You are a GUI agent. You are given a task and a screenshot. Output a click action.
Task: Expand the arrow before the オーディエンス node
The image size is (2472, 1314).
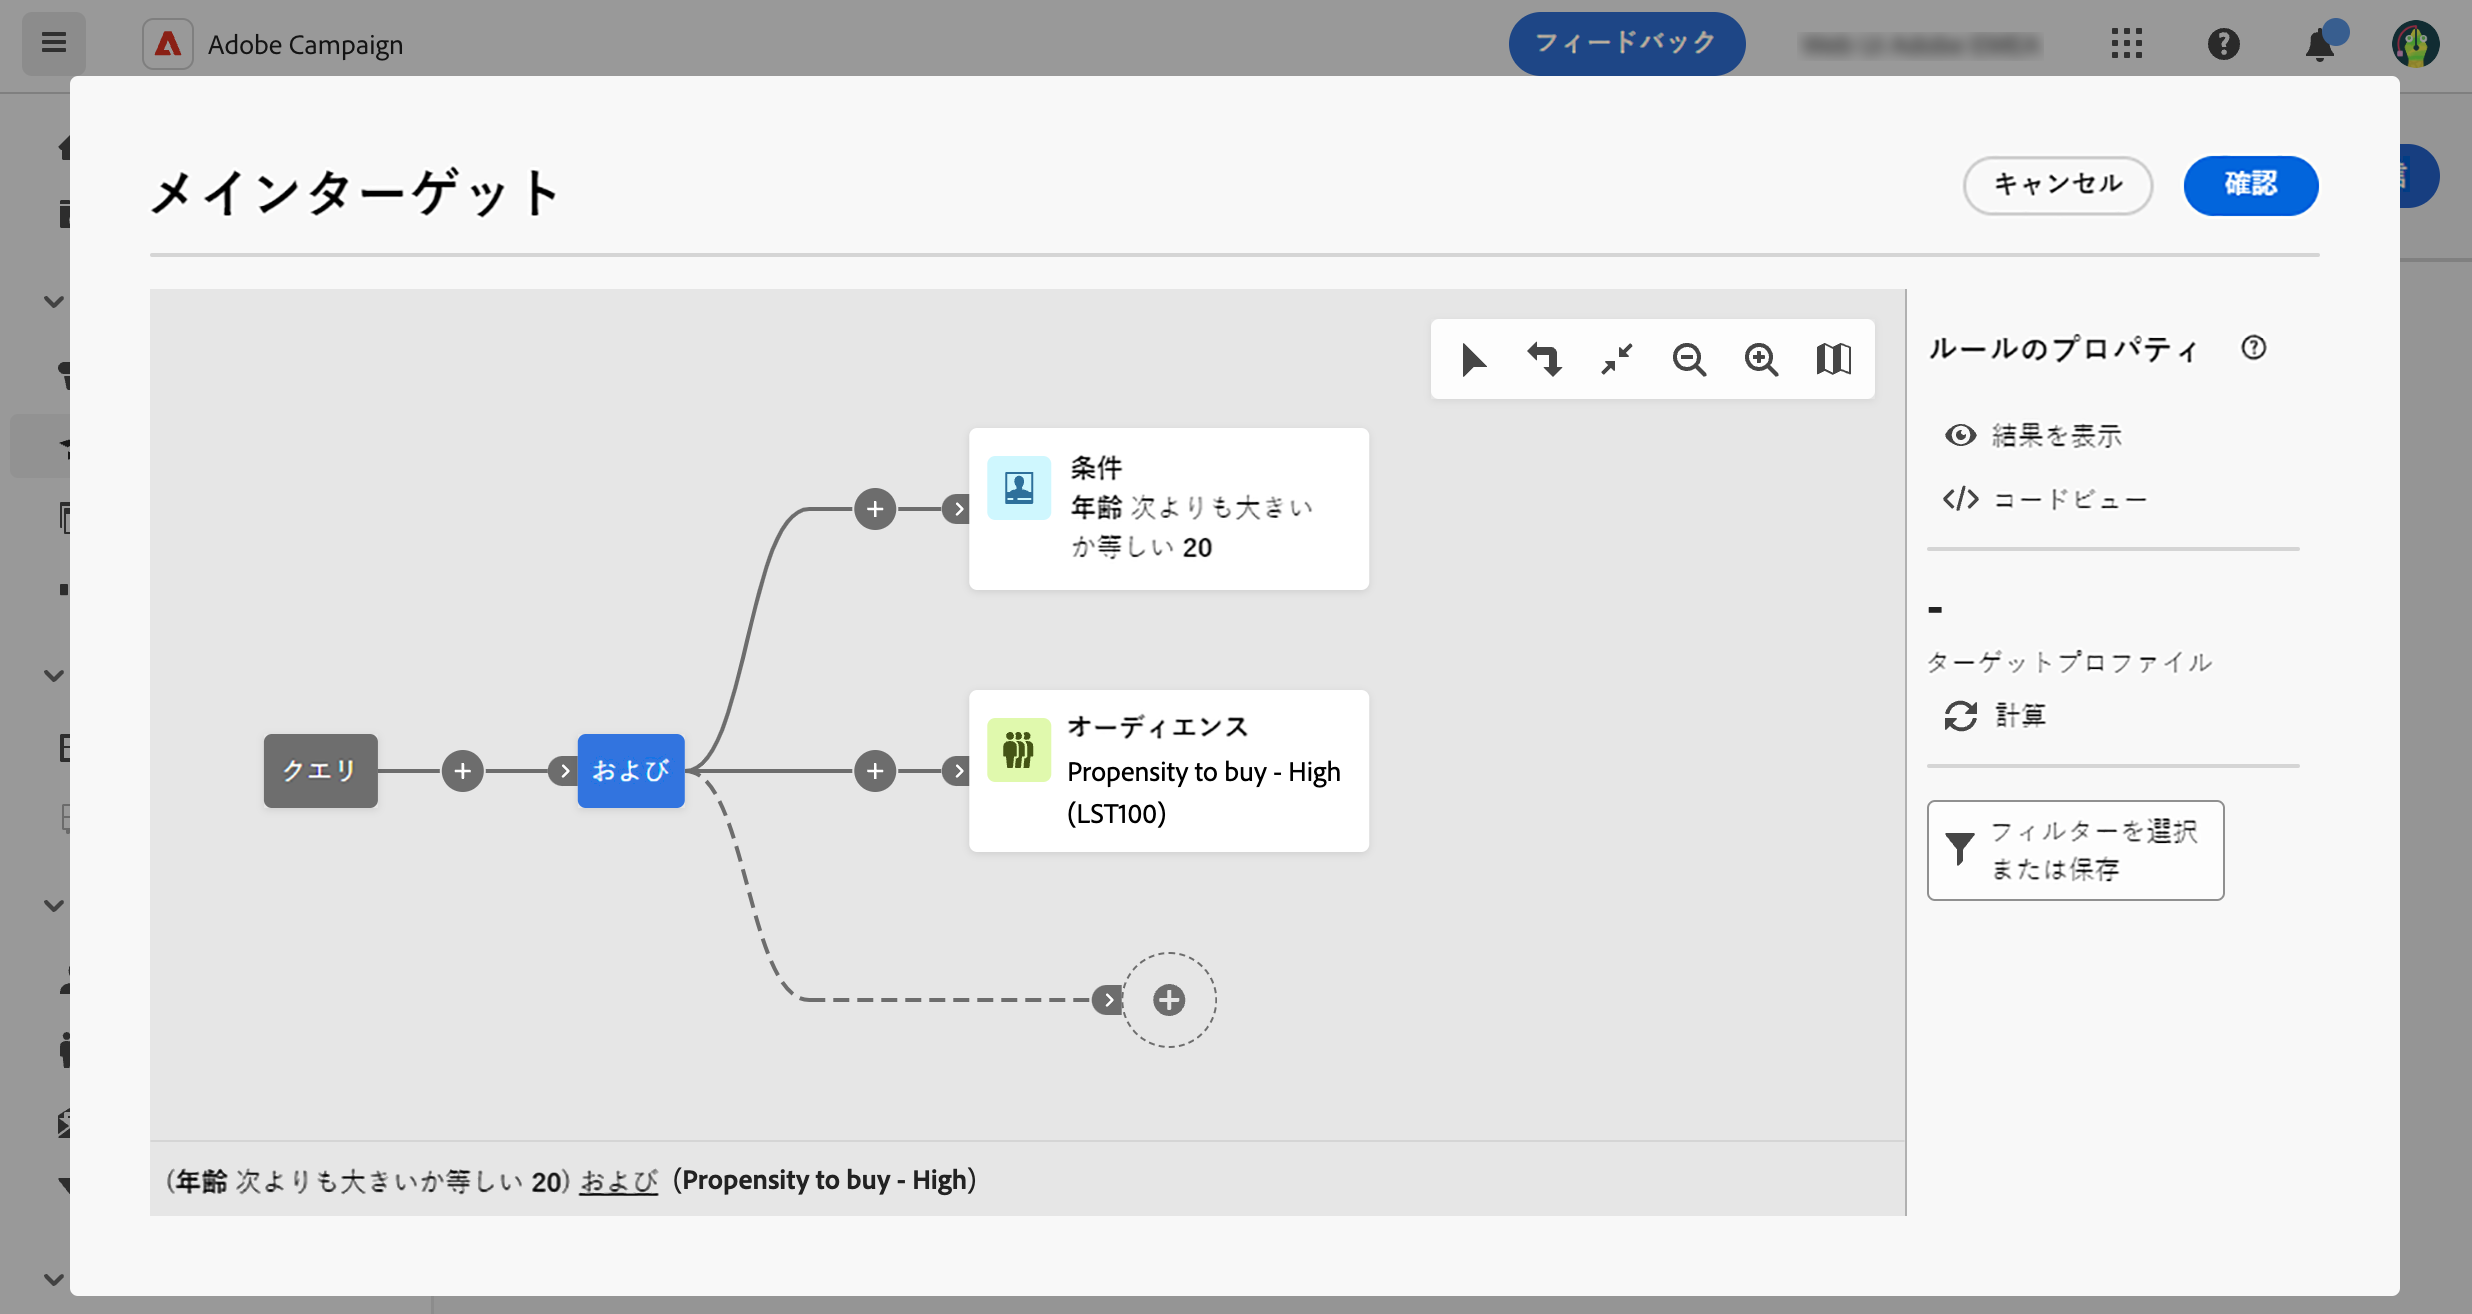click(x=958, y=771)
